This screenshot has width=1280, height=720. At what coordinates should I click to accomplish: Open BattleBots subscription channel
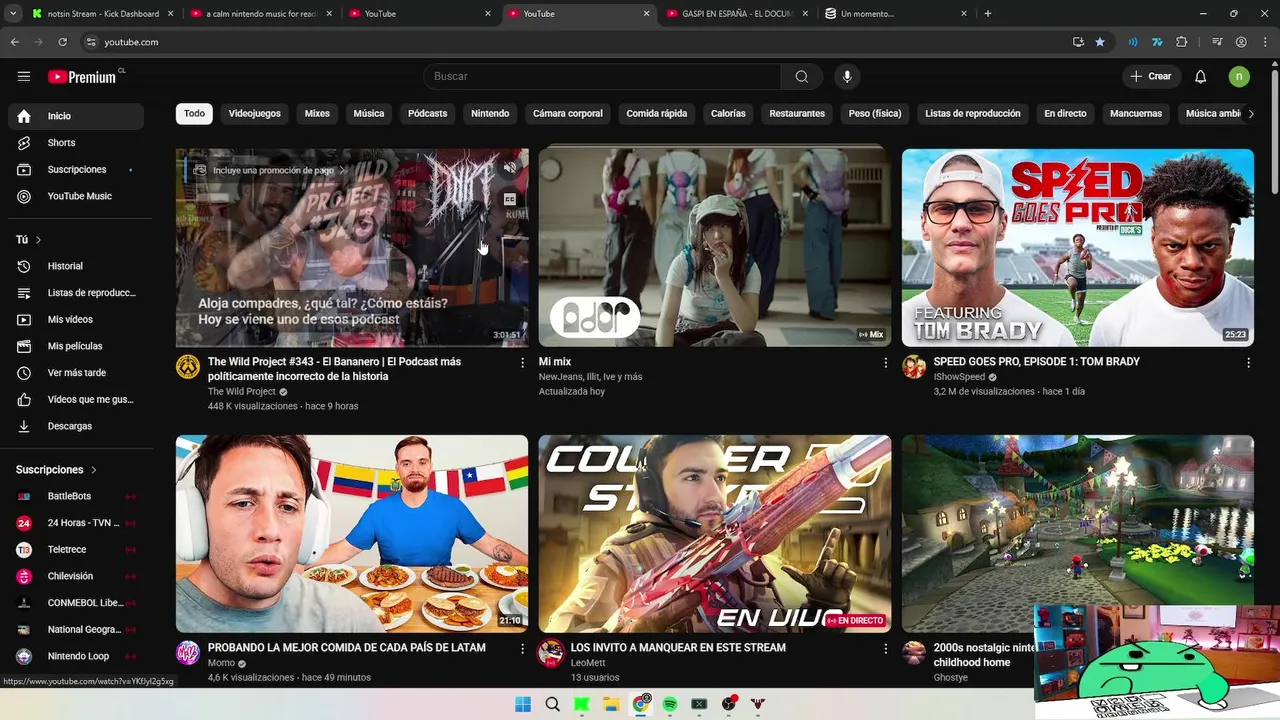[x=76, y=496]
